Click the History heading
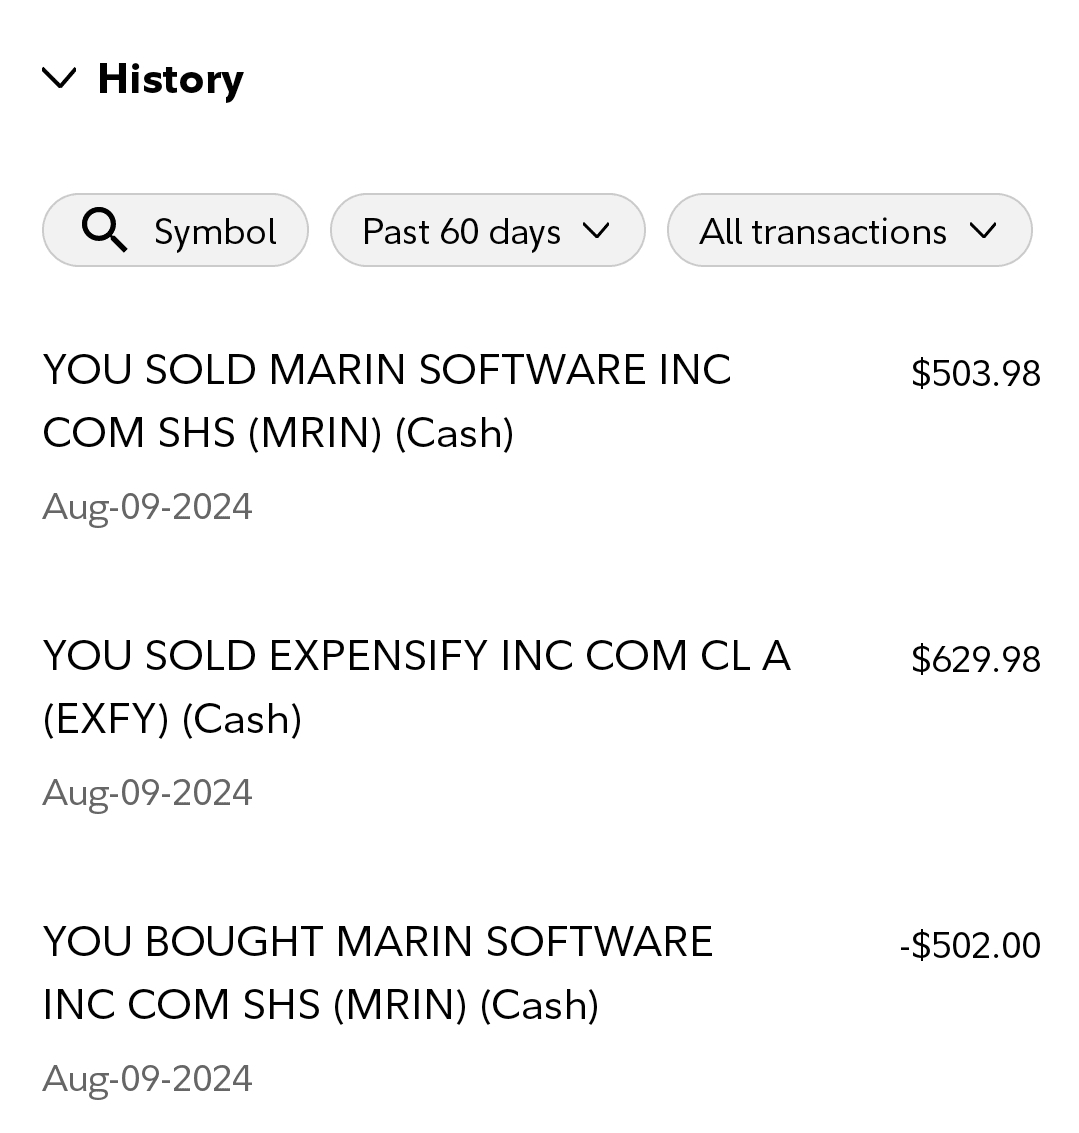Viewport: 1079px width, 1133px height. click(x=170, y=79)
